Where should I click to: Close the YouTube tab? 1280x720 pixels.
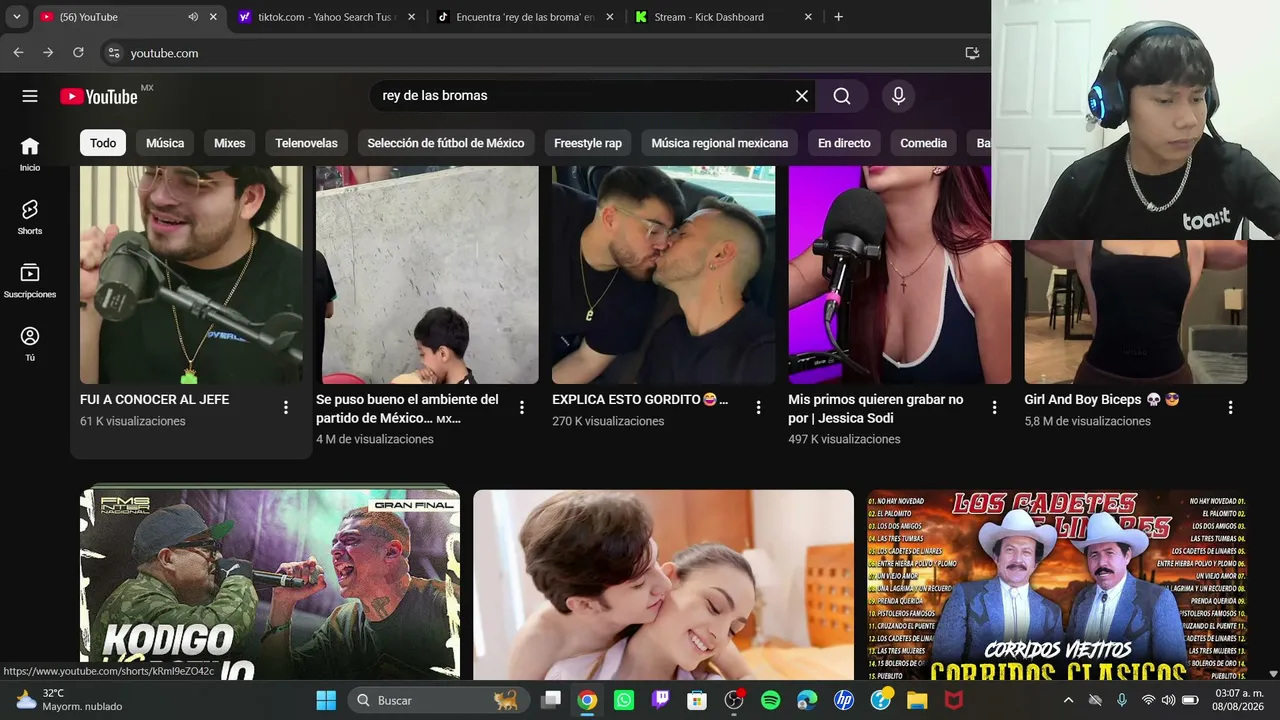pos(213,17)
